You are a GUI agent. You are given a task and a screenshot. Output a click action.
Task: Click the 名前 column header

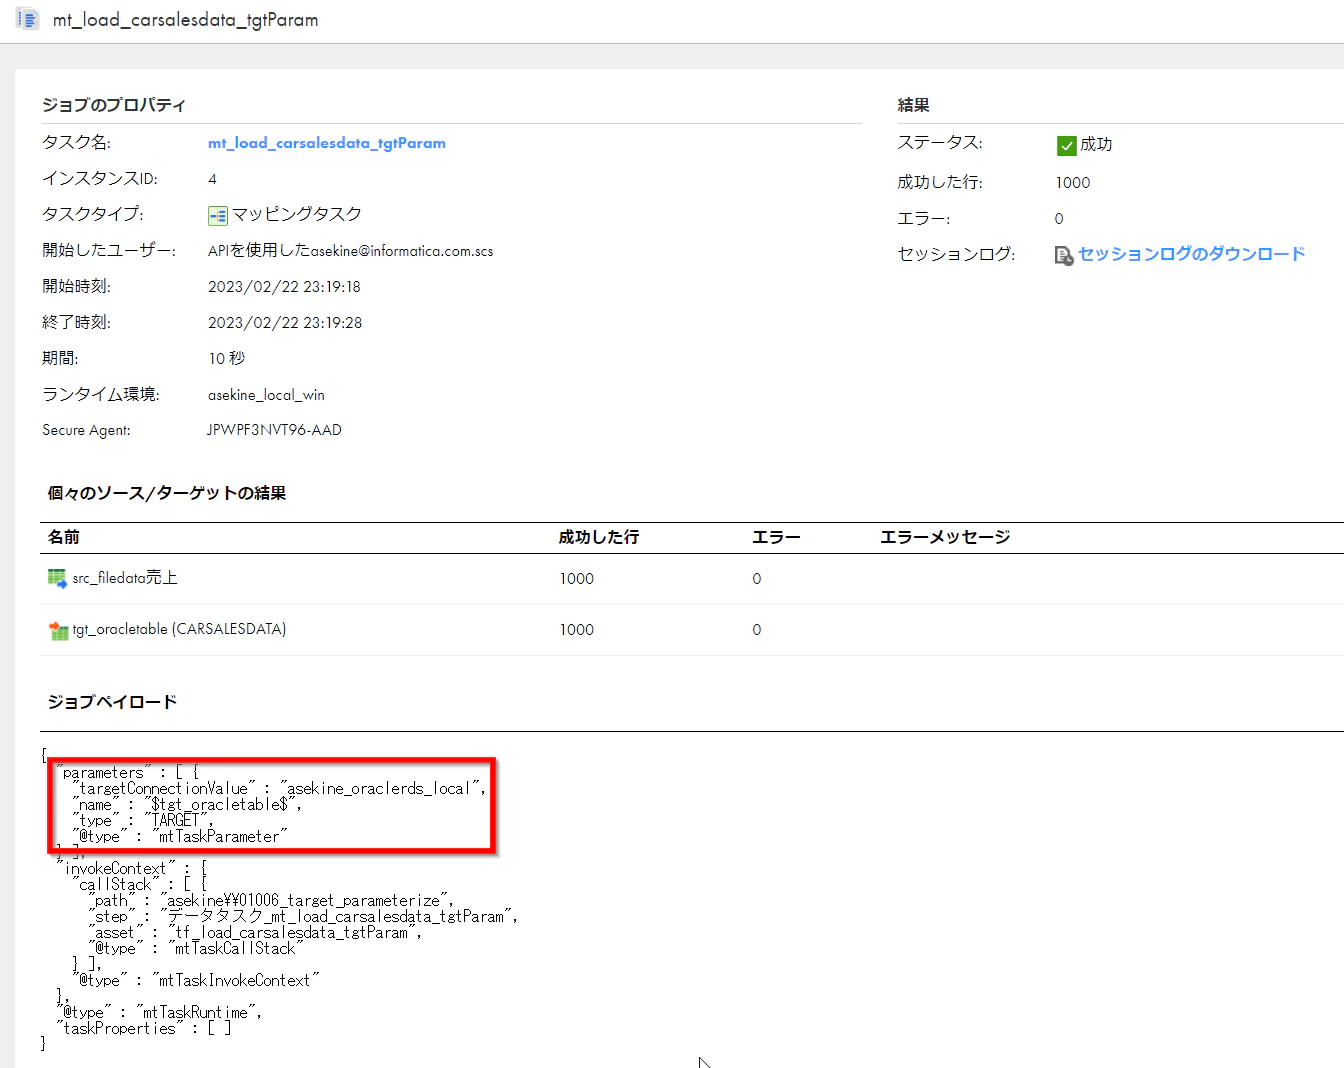click(64, 537)
